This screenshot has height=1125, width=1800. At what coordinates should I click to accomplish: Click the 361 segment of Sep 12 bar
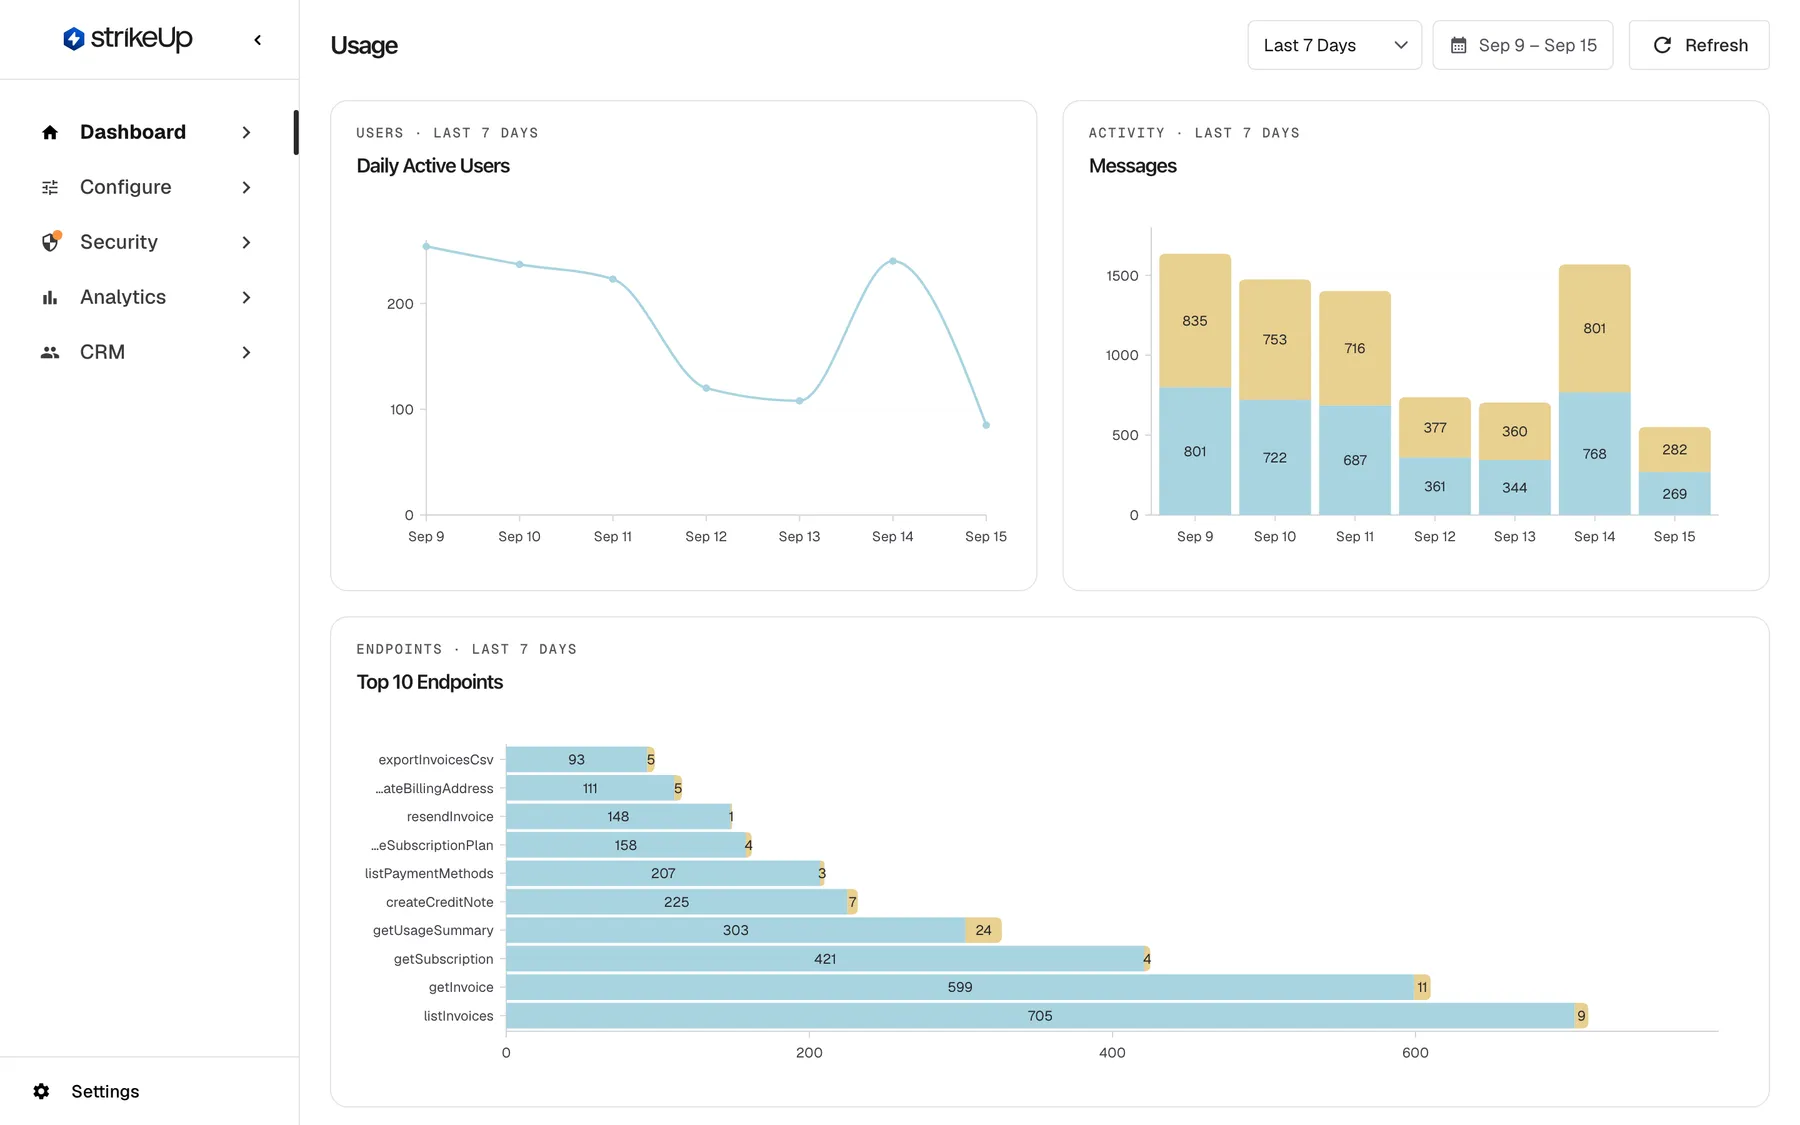(x=1435, y=486)
